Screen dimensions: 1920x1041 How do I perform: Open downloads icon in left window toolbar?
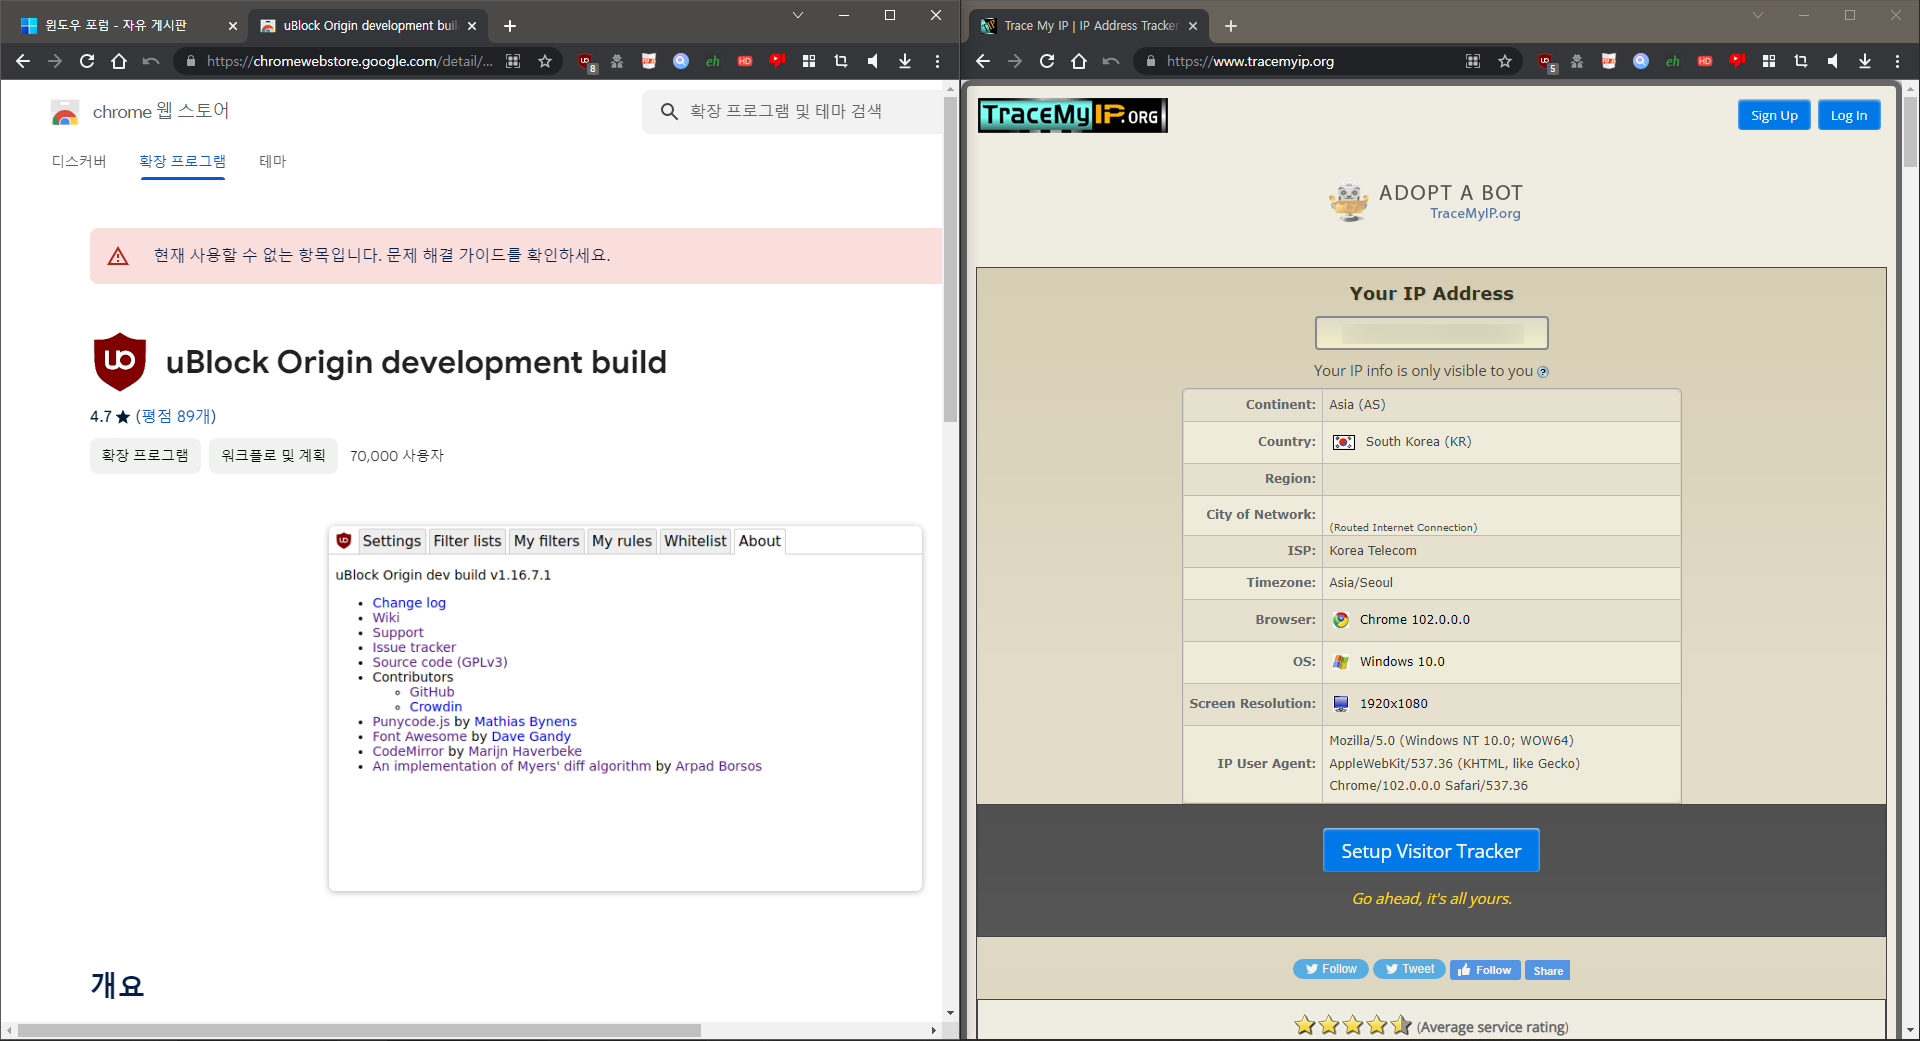pos(905,61)
